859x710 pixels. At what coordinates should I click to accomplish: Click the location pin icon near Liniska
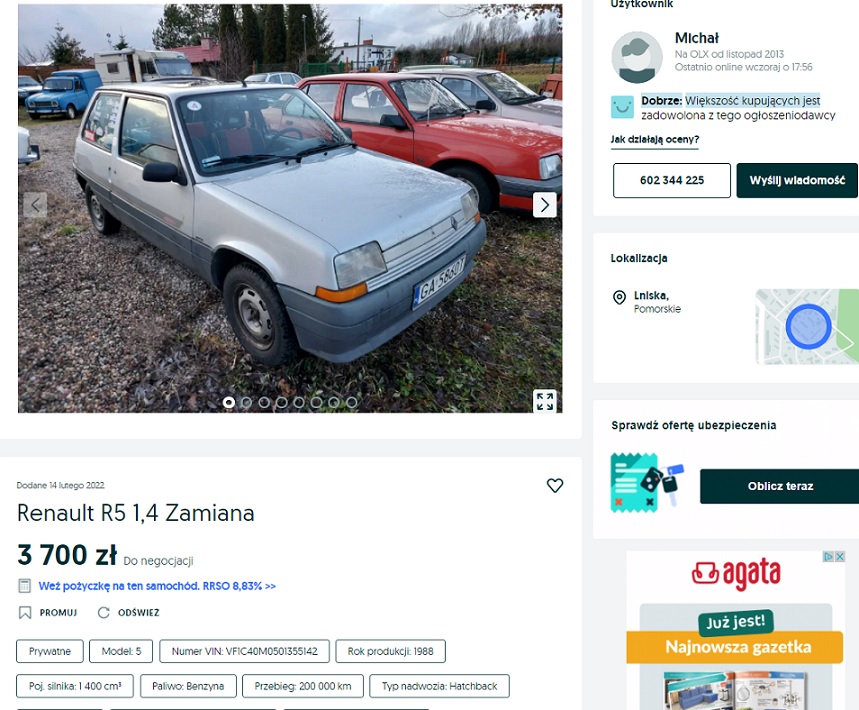pos(619,297)
